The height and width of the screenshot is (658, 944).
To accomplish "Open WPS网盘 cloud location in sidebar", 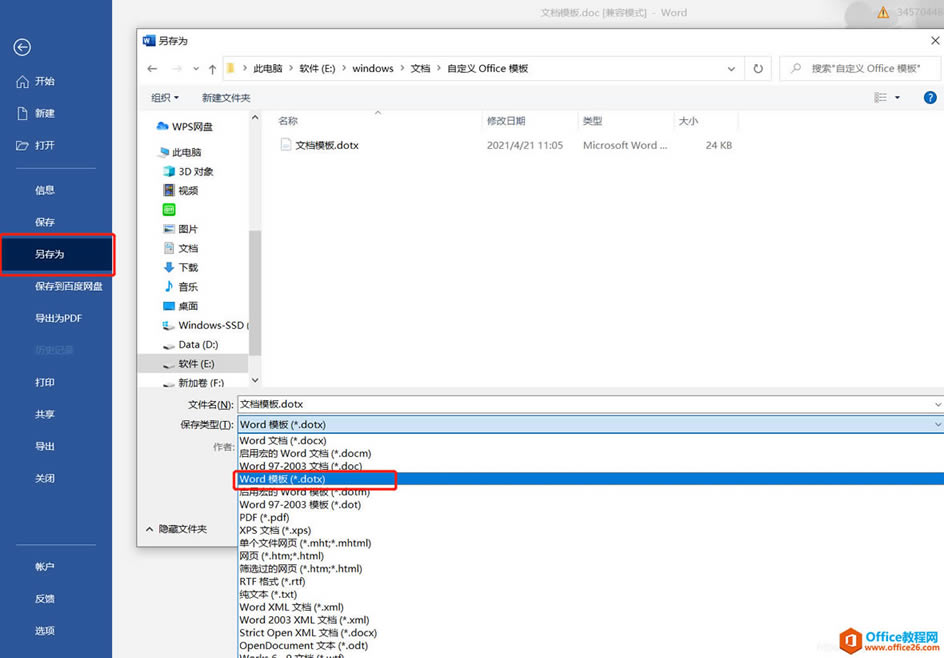I will (194, 127).
